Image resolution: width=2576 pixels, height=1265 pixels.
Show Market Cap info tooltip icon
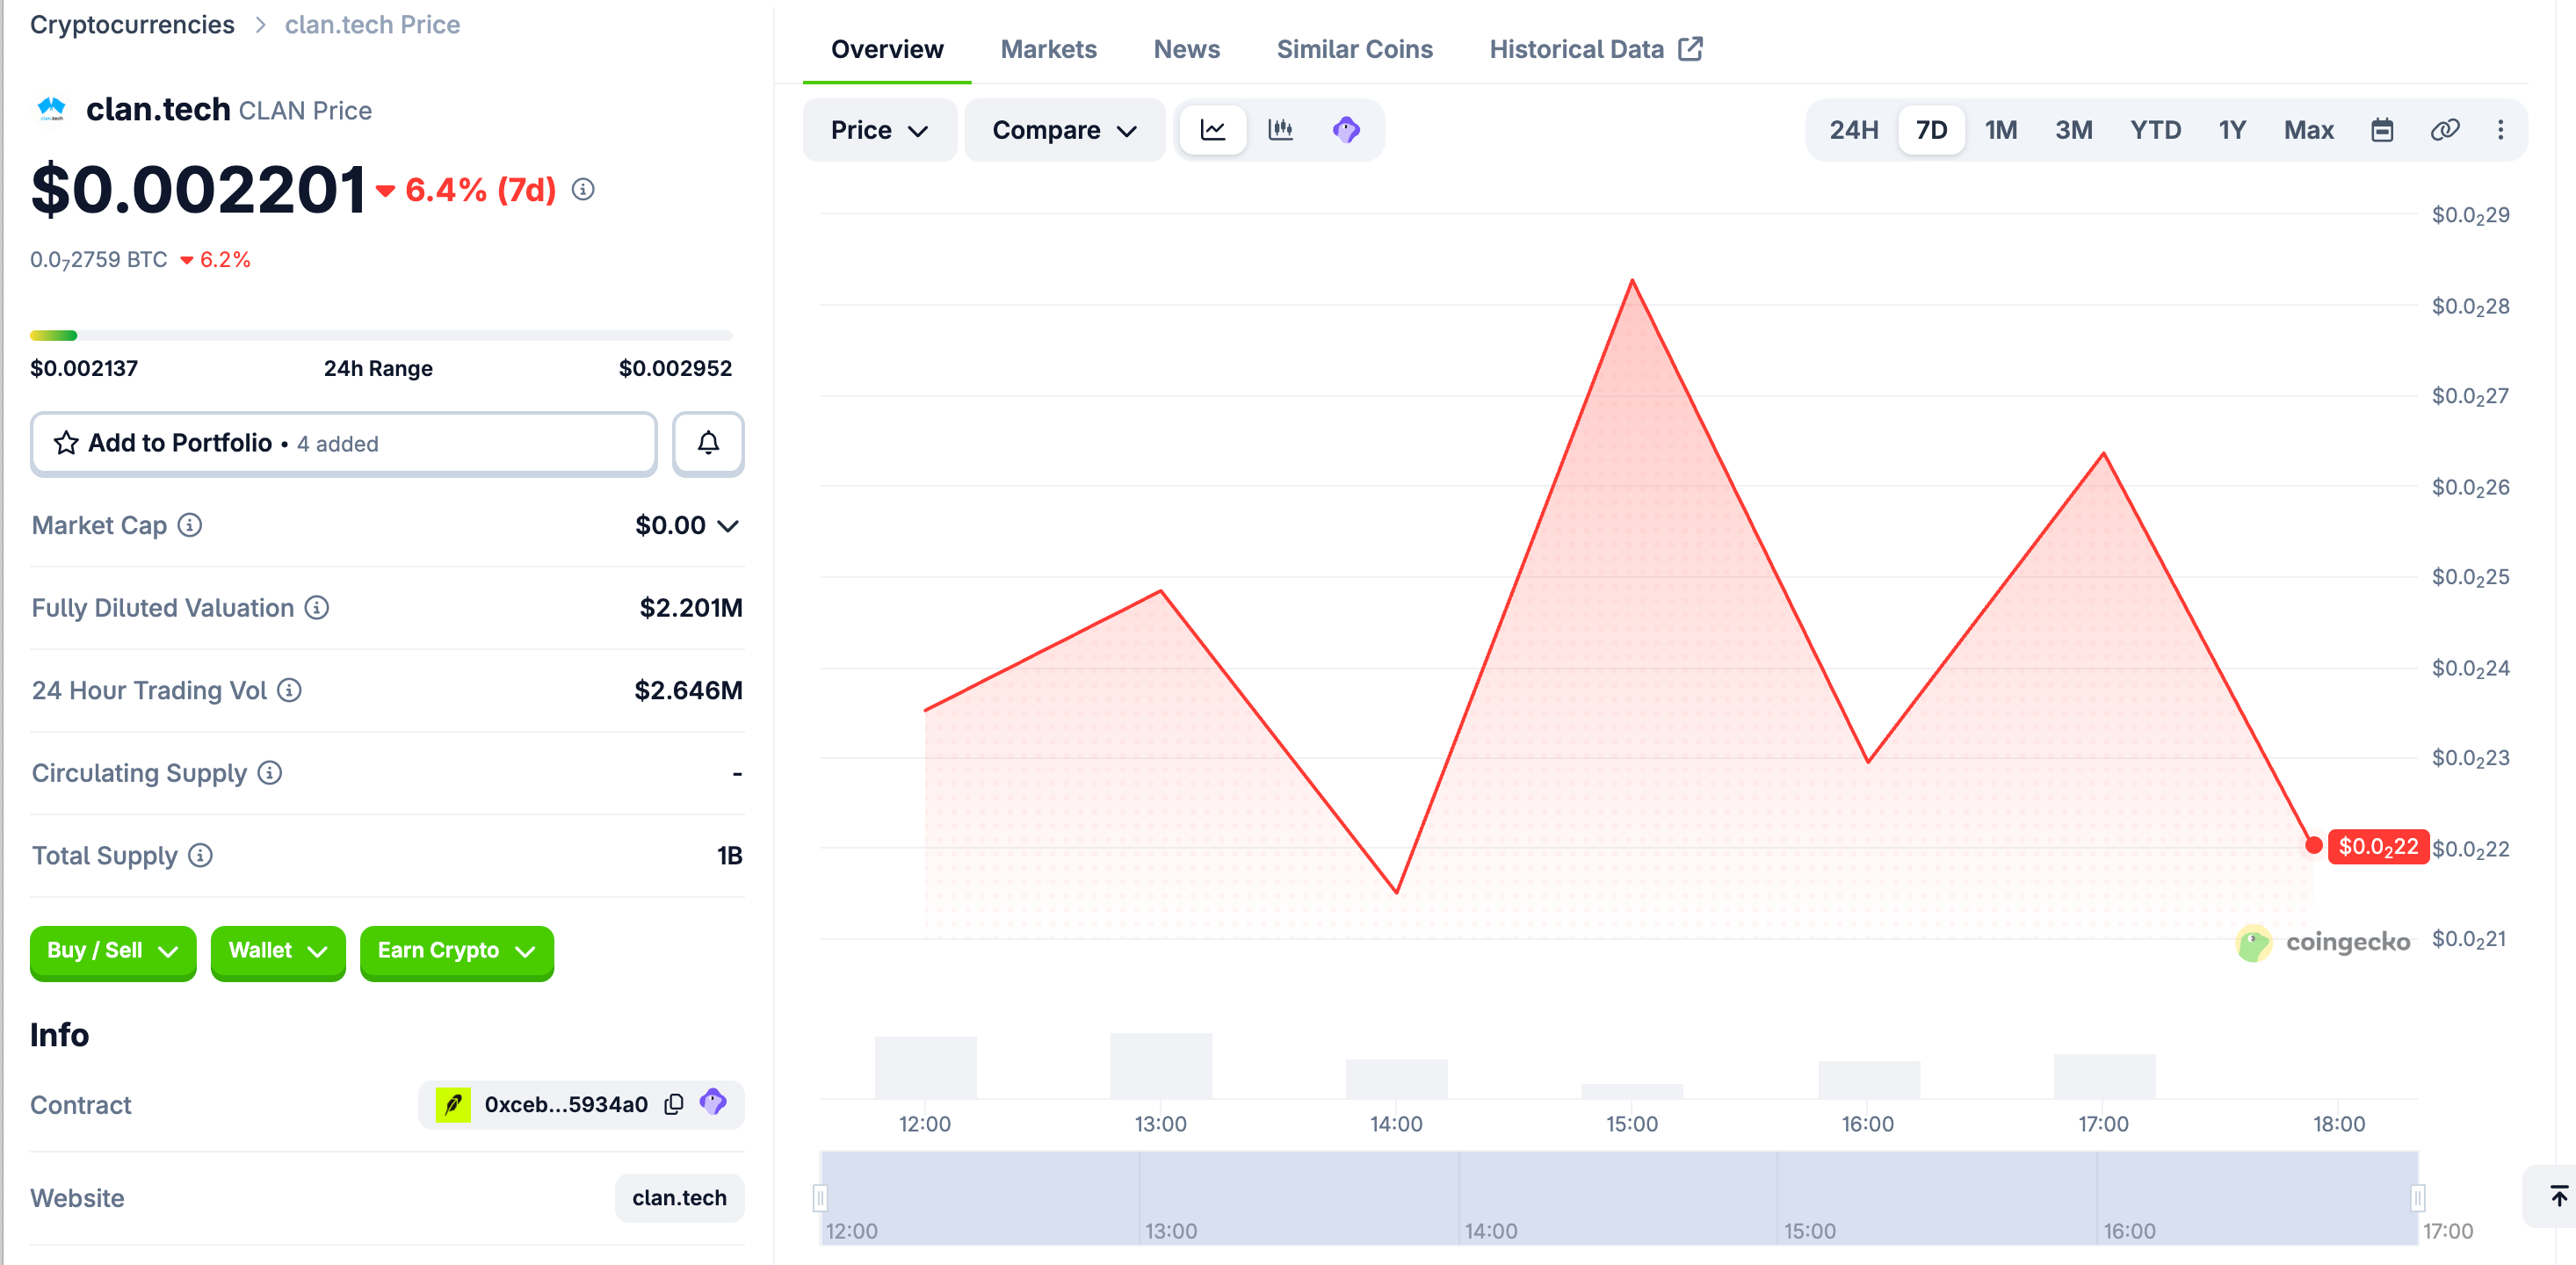coord(190,525)
